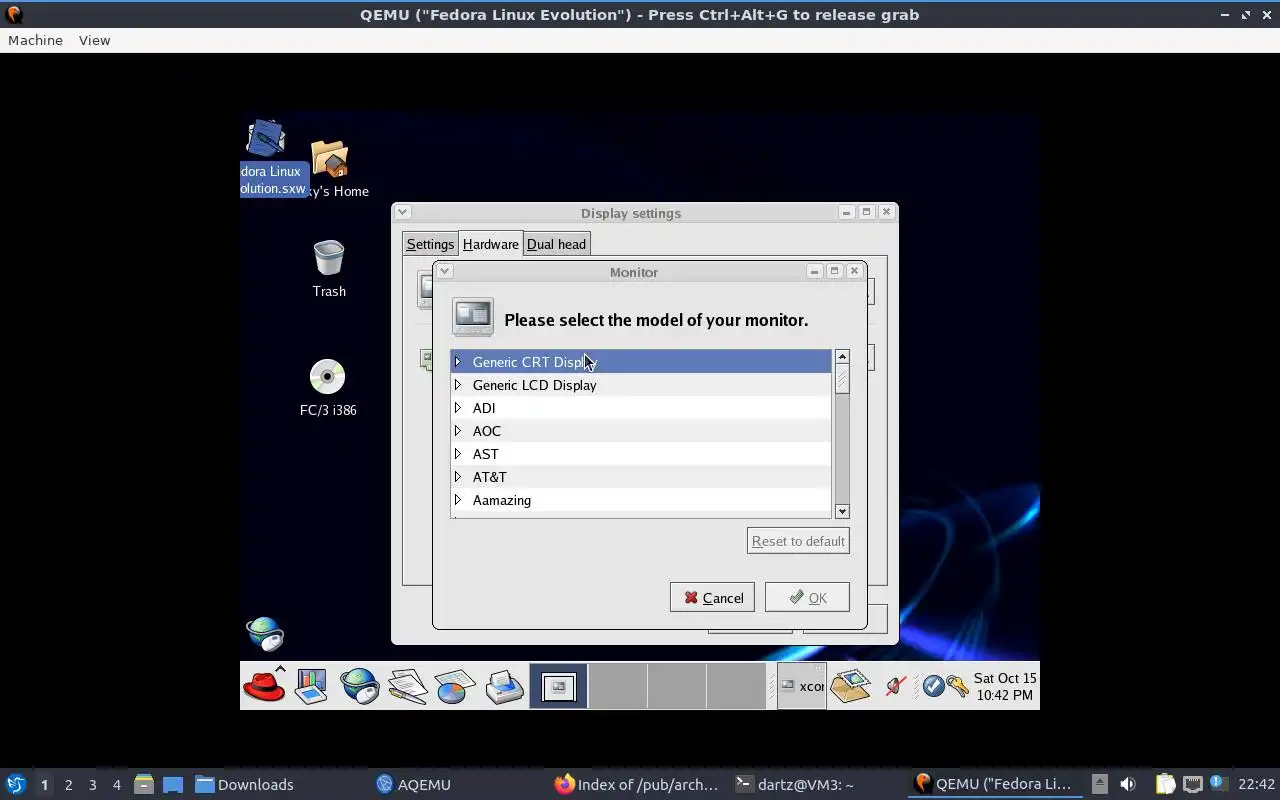Click the host volume speaker icon

(1128, 784)
